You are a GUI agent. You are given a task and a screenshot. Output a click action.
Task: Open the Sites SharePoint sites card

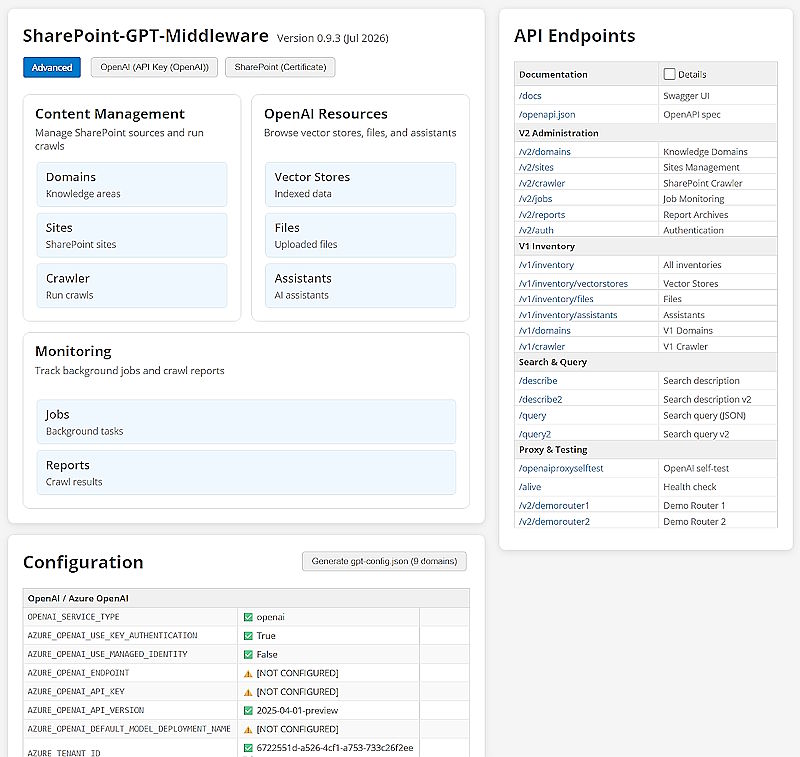point(132,235)
